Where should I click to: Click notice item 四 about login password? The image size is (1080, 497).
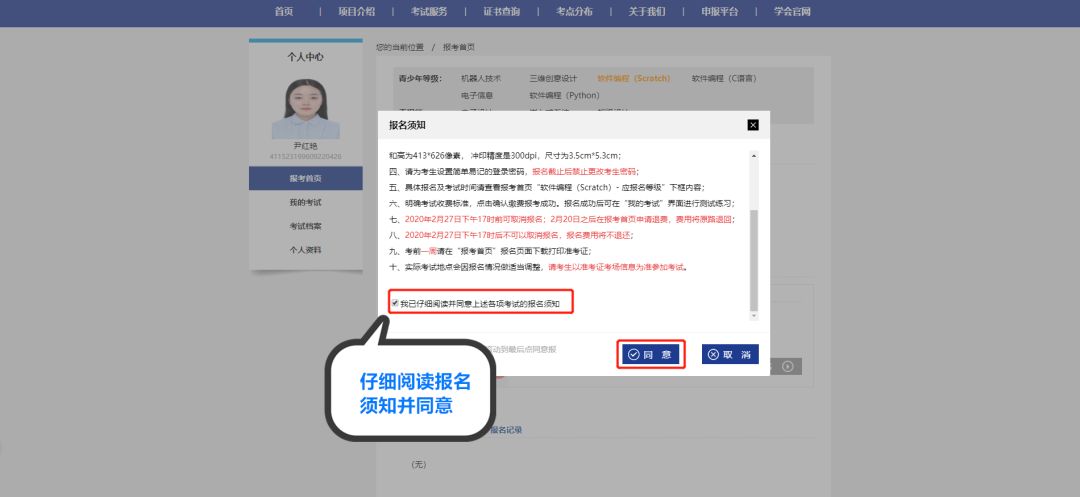tap(514, 171)
